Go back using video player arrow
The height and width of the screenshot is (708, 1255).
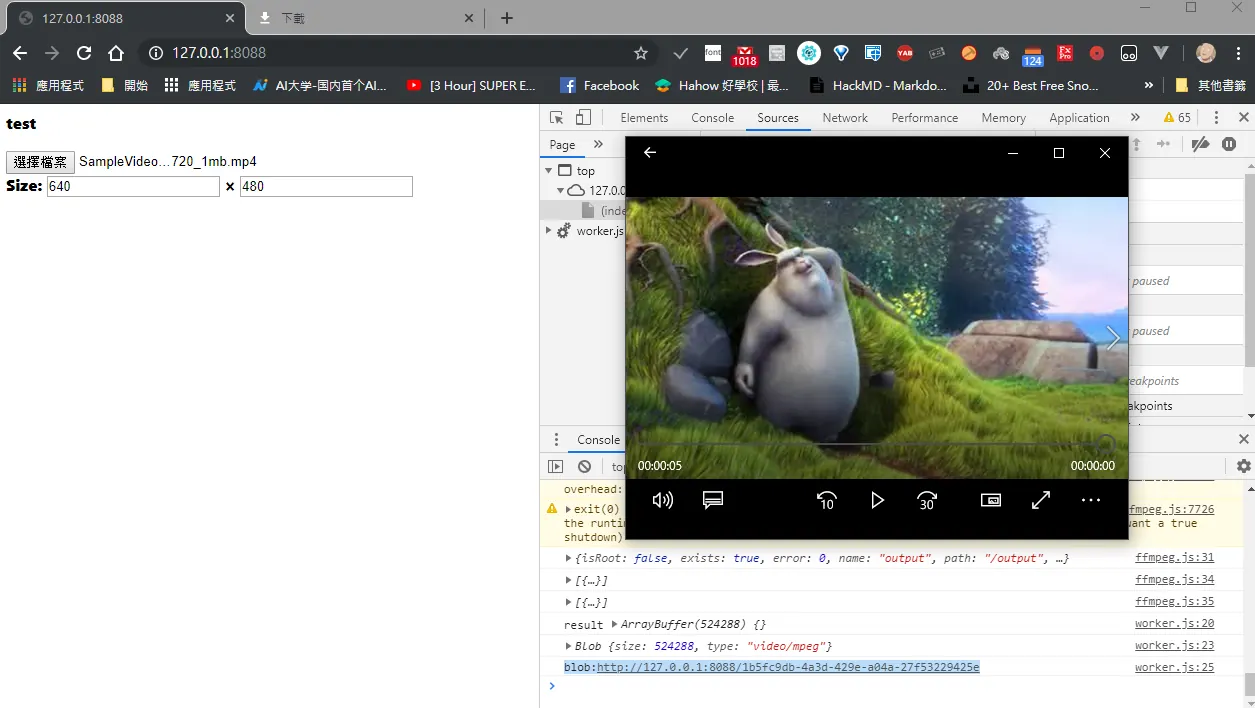650,152
